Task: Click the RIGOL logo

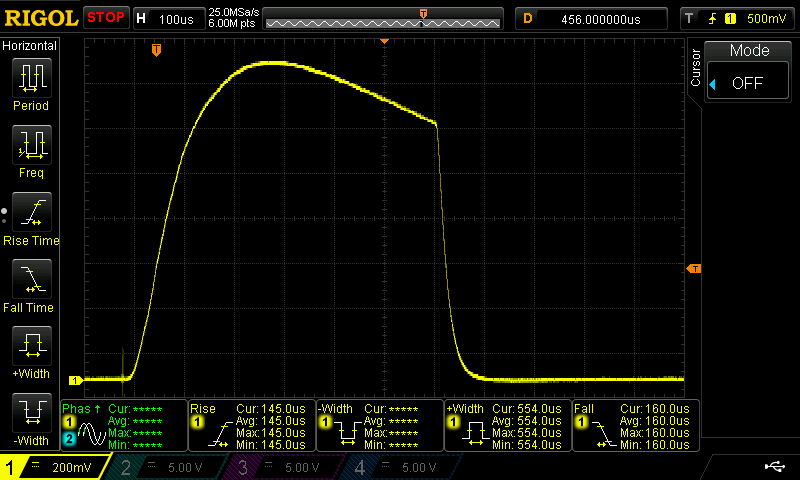Action: [x=40, y=18]
